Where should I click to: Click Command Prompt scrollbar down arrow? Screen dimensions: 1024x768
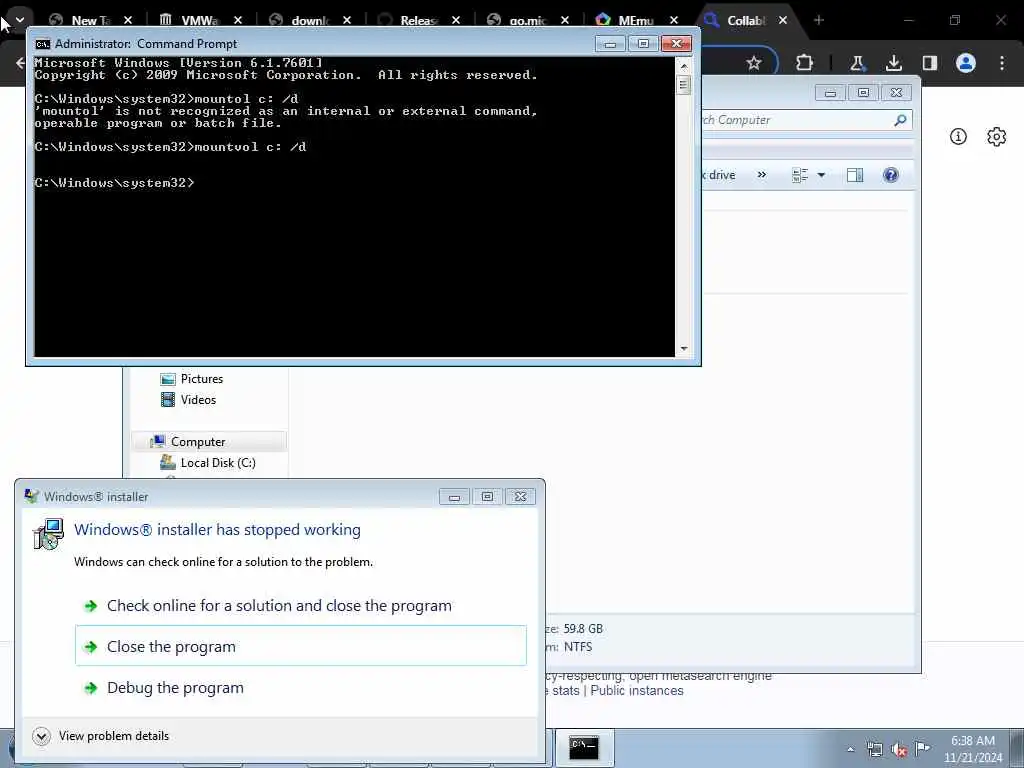(684, 349)
